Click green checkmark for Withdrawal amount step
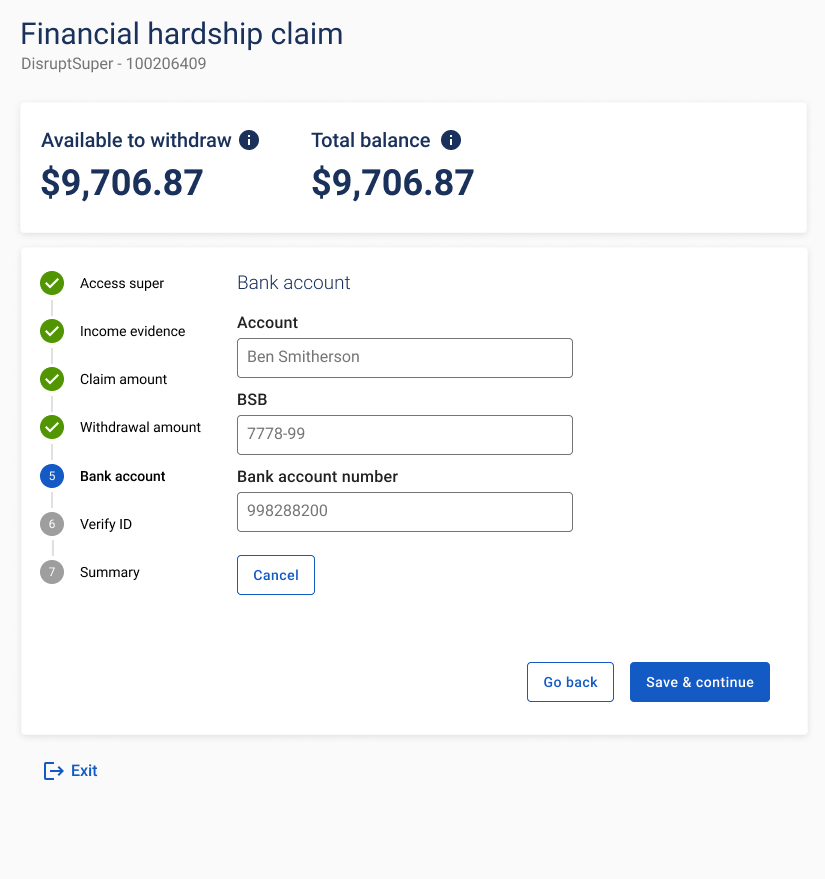Screen dimensions: 825x879 (52, 427)
